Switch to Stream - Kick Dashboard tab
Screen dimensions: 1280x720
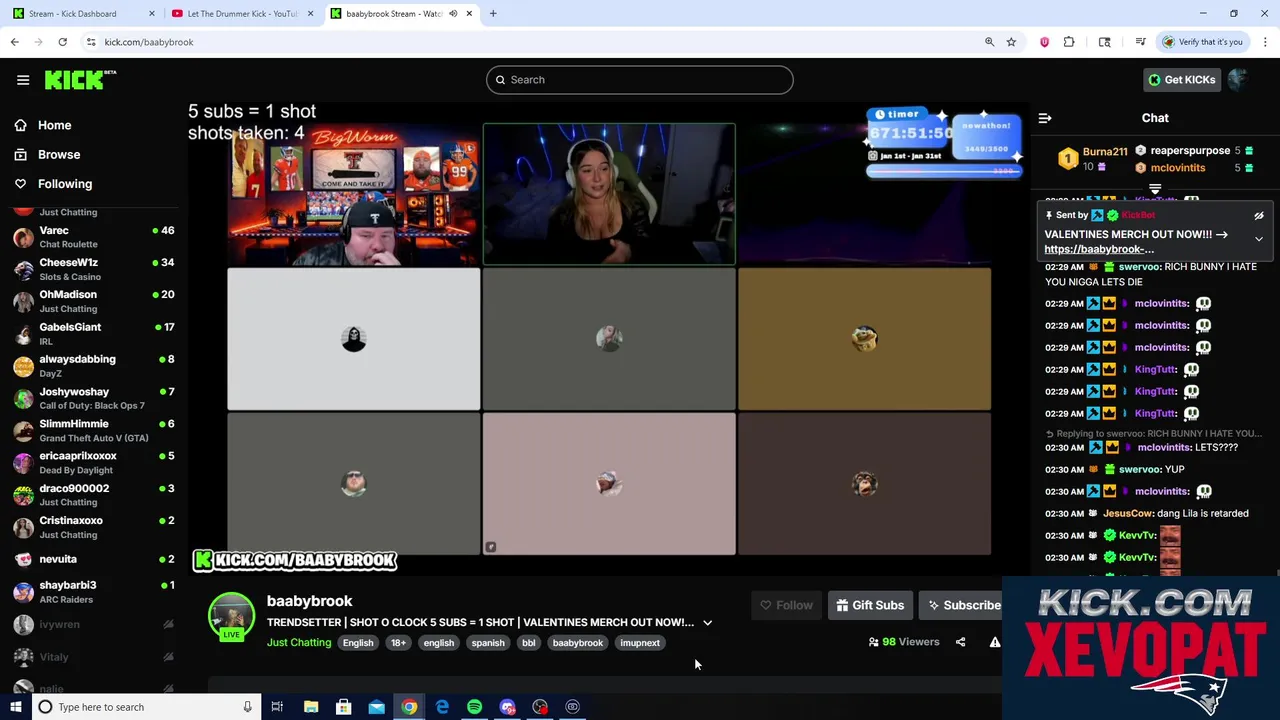[x=73, y=14]
